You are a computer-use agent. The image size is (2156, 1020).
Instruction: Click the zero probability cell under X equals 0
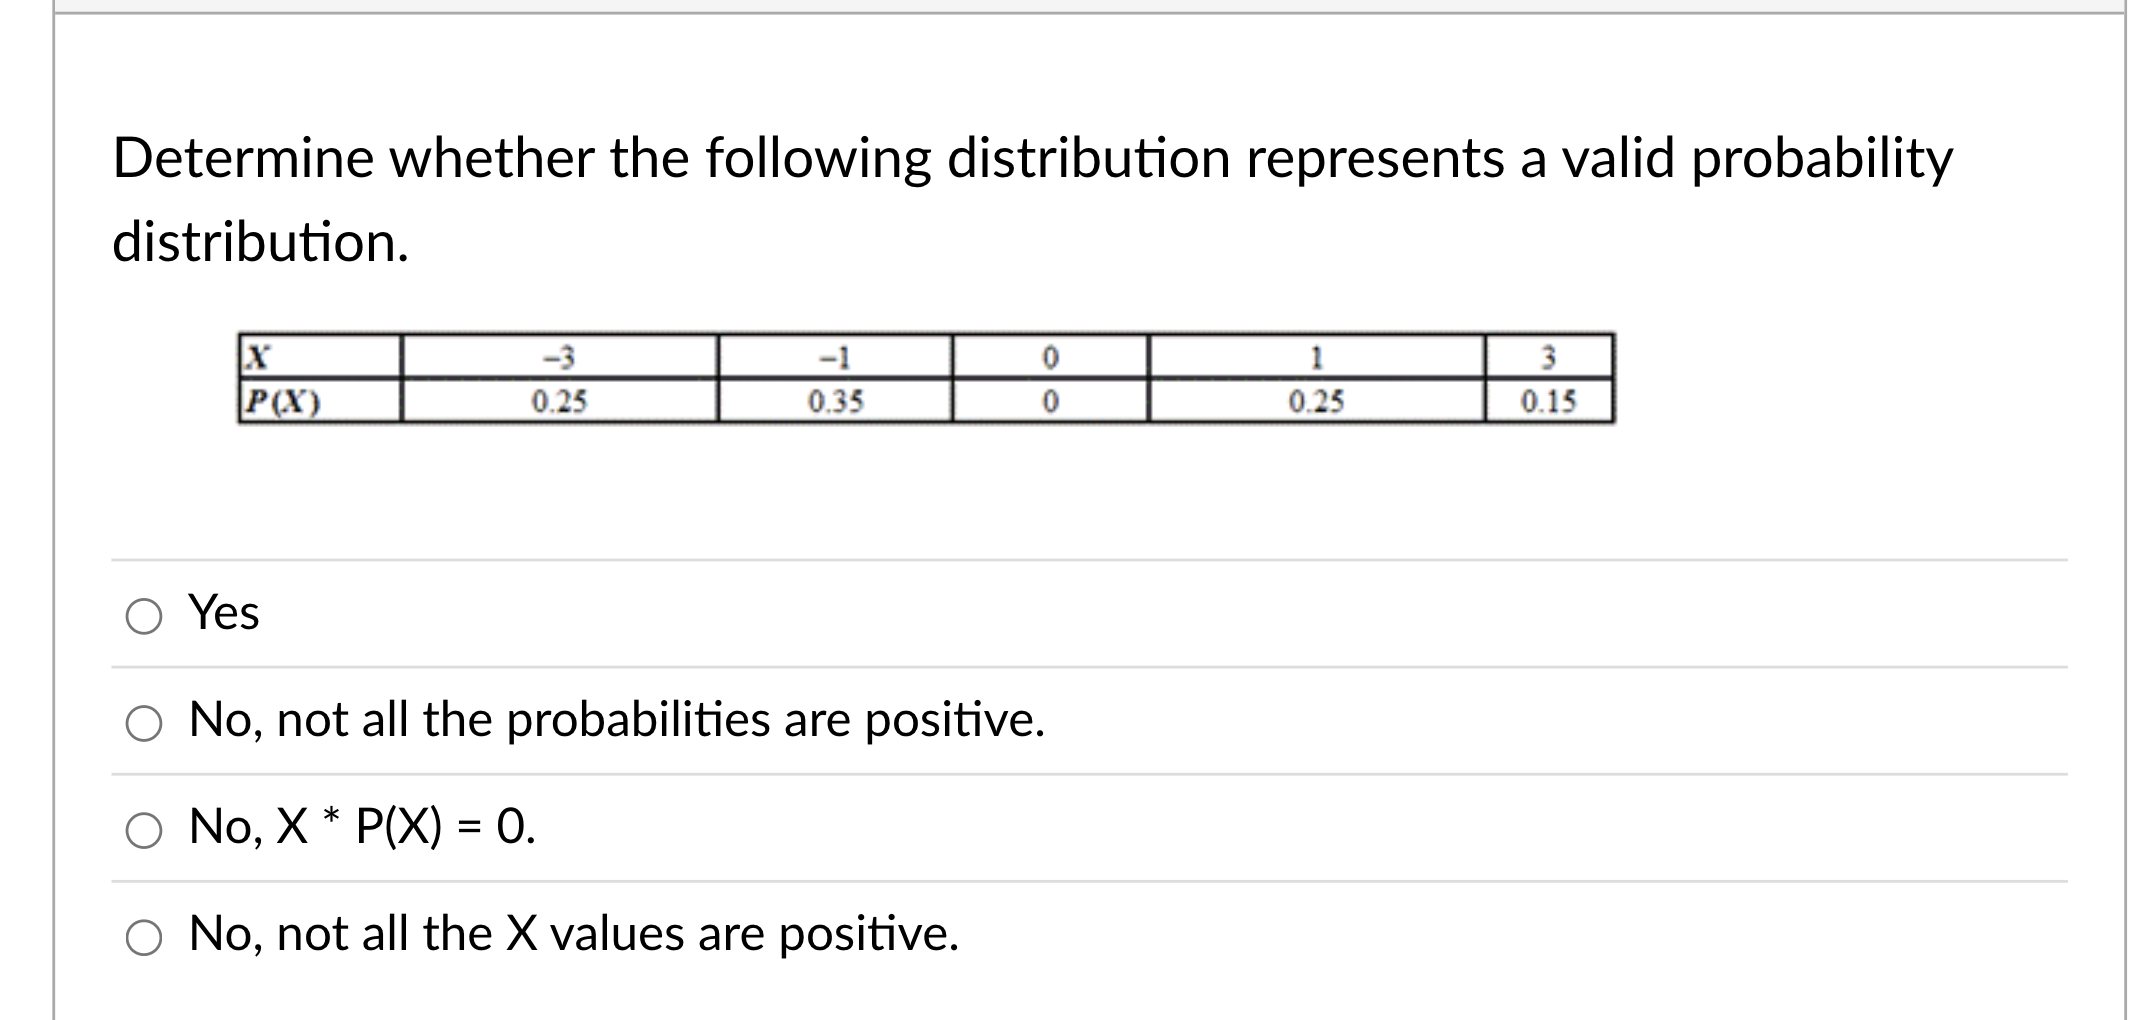(1051, 400)
